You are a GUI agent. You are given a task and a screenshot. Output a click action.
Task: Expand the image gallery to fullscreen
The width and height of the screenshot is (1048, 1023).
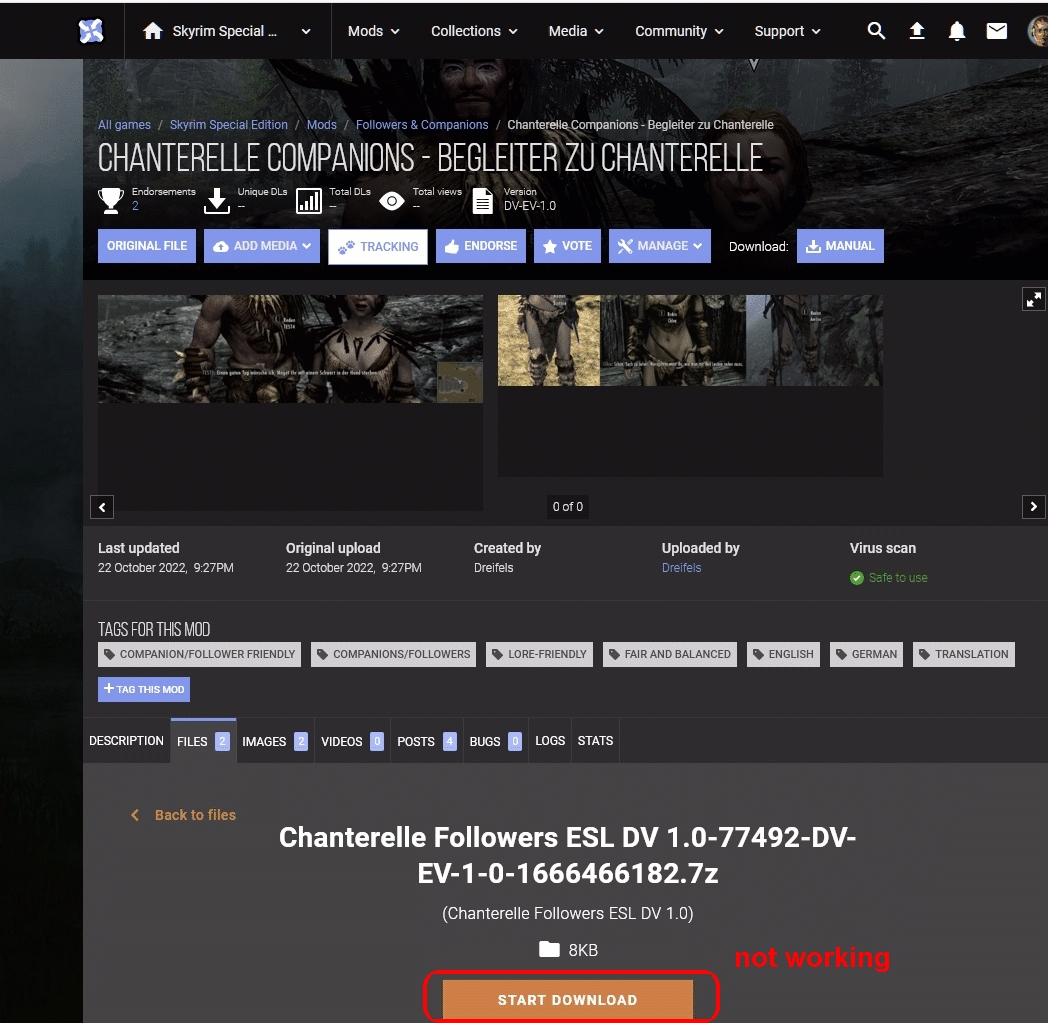click(x=1033, y=299)
